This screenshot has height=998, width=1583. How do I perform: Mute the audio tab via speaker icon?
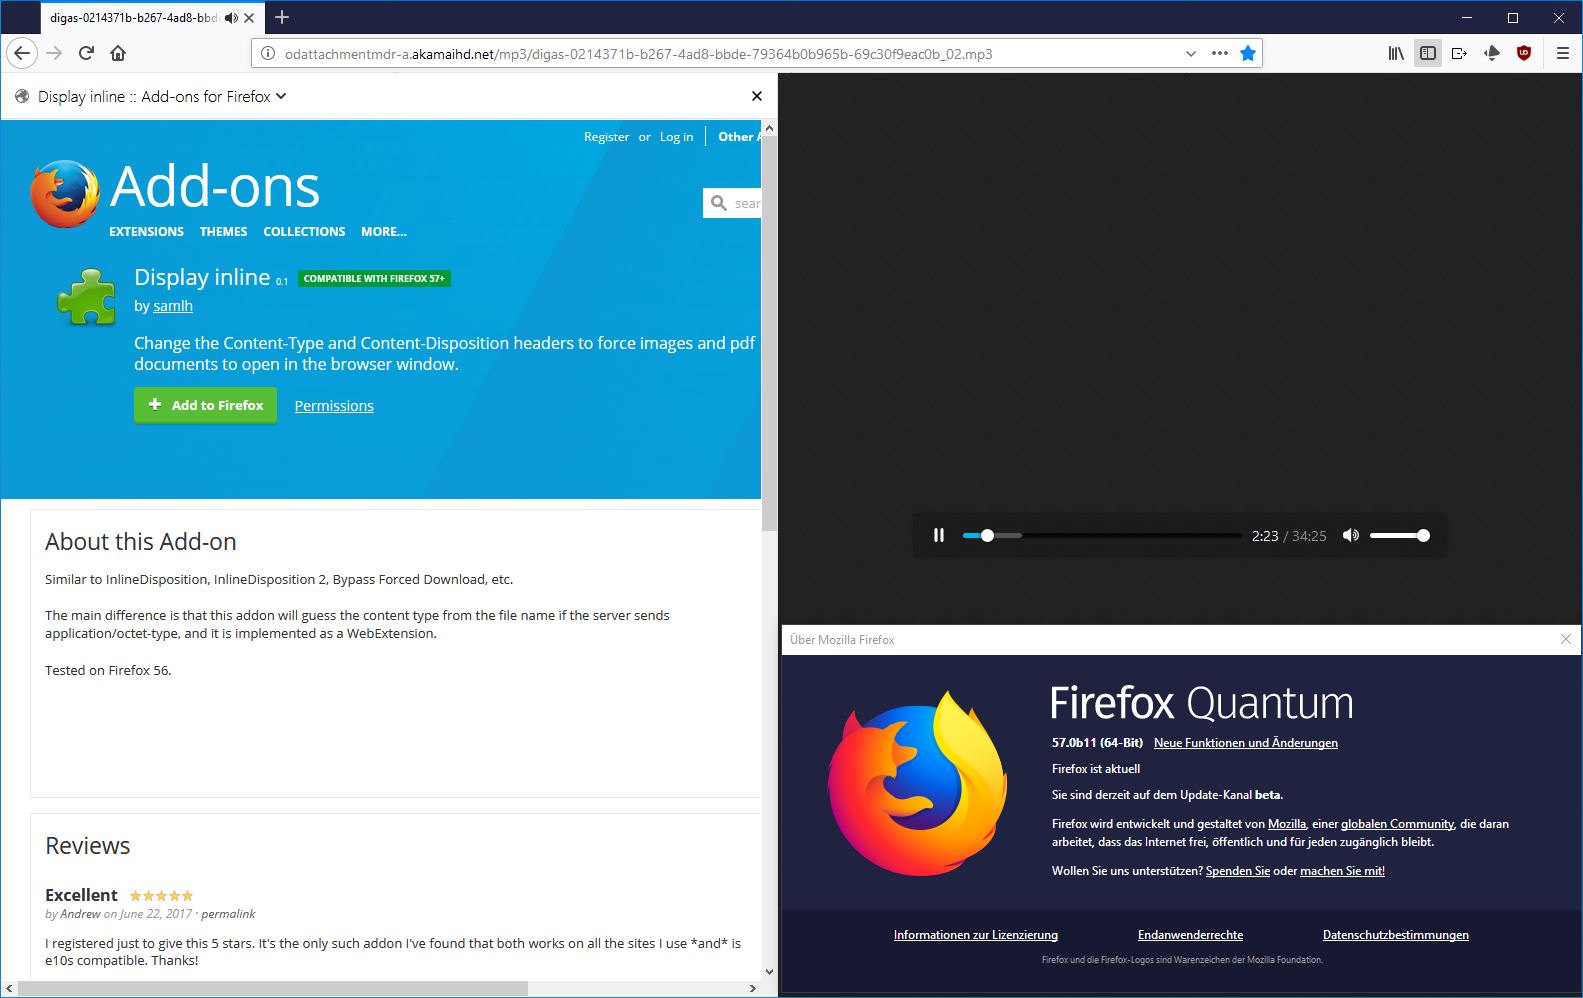231,18
